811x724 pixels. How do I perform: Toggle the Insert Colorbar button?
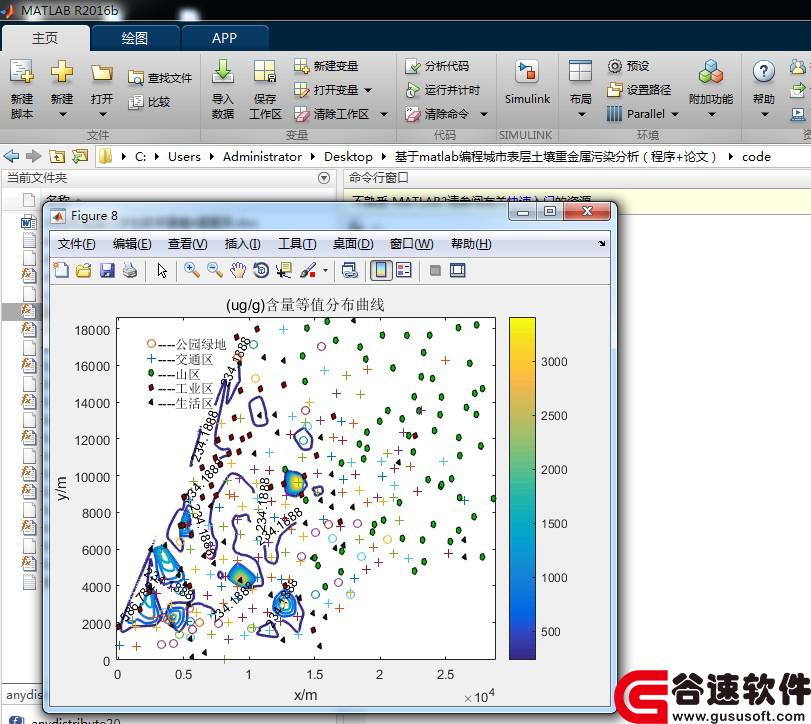381,270
